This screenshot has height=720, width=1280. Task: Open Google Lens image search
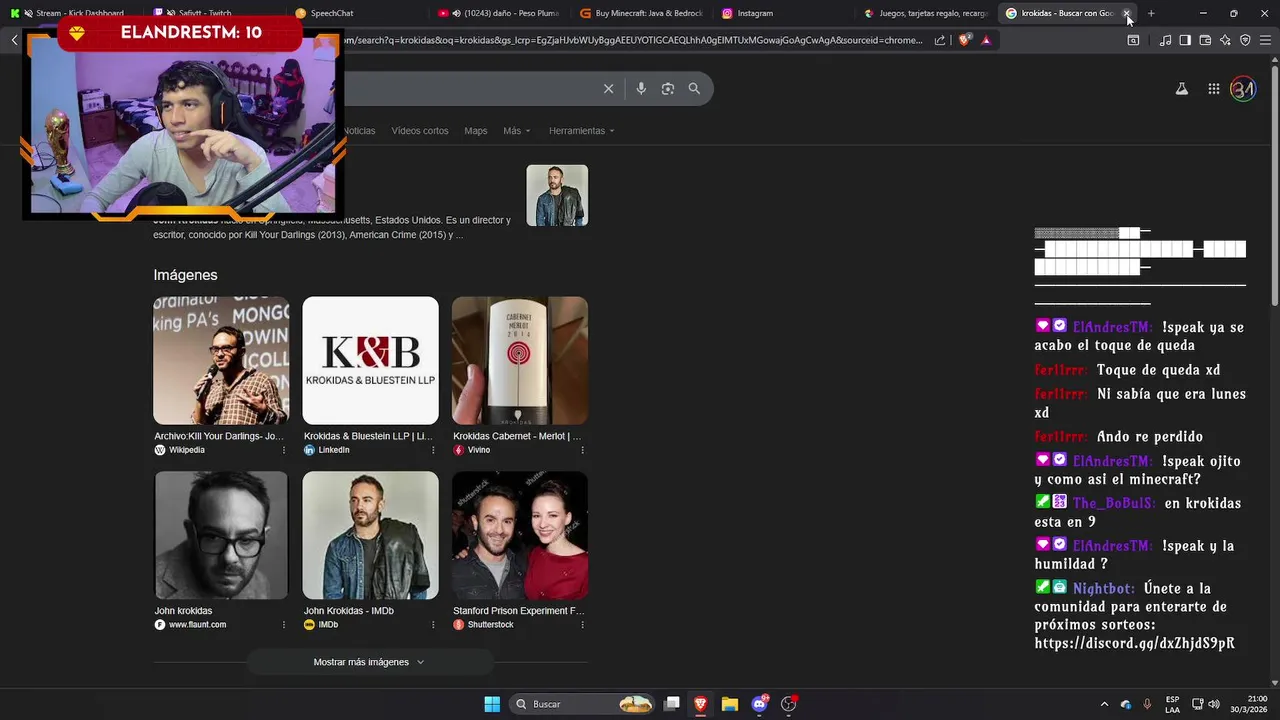668,89
